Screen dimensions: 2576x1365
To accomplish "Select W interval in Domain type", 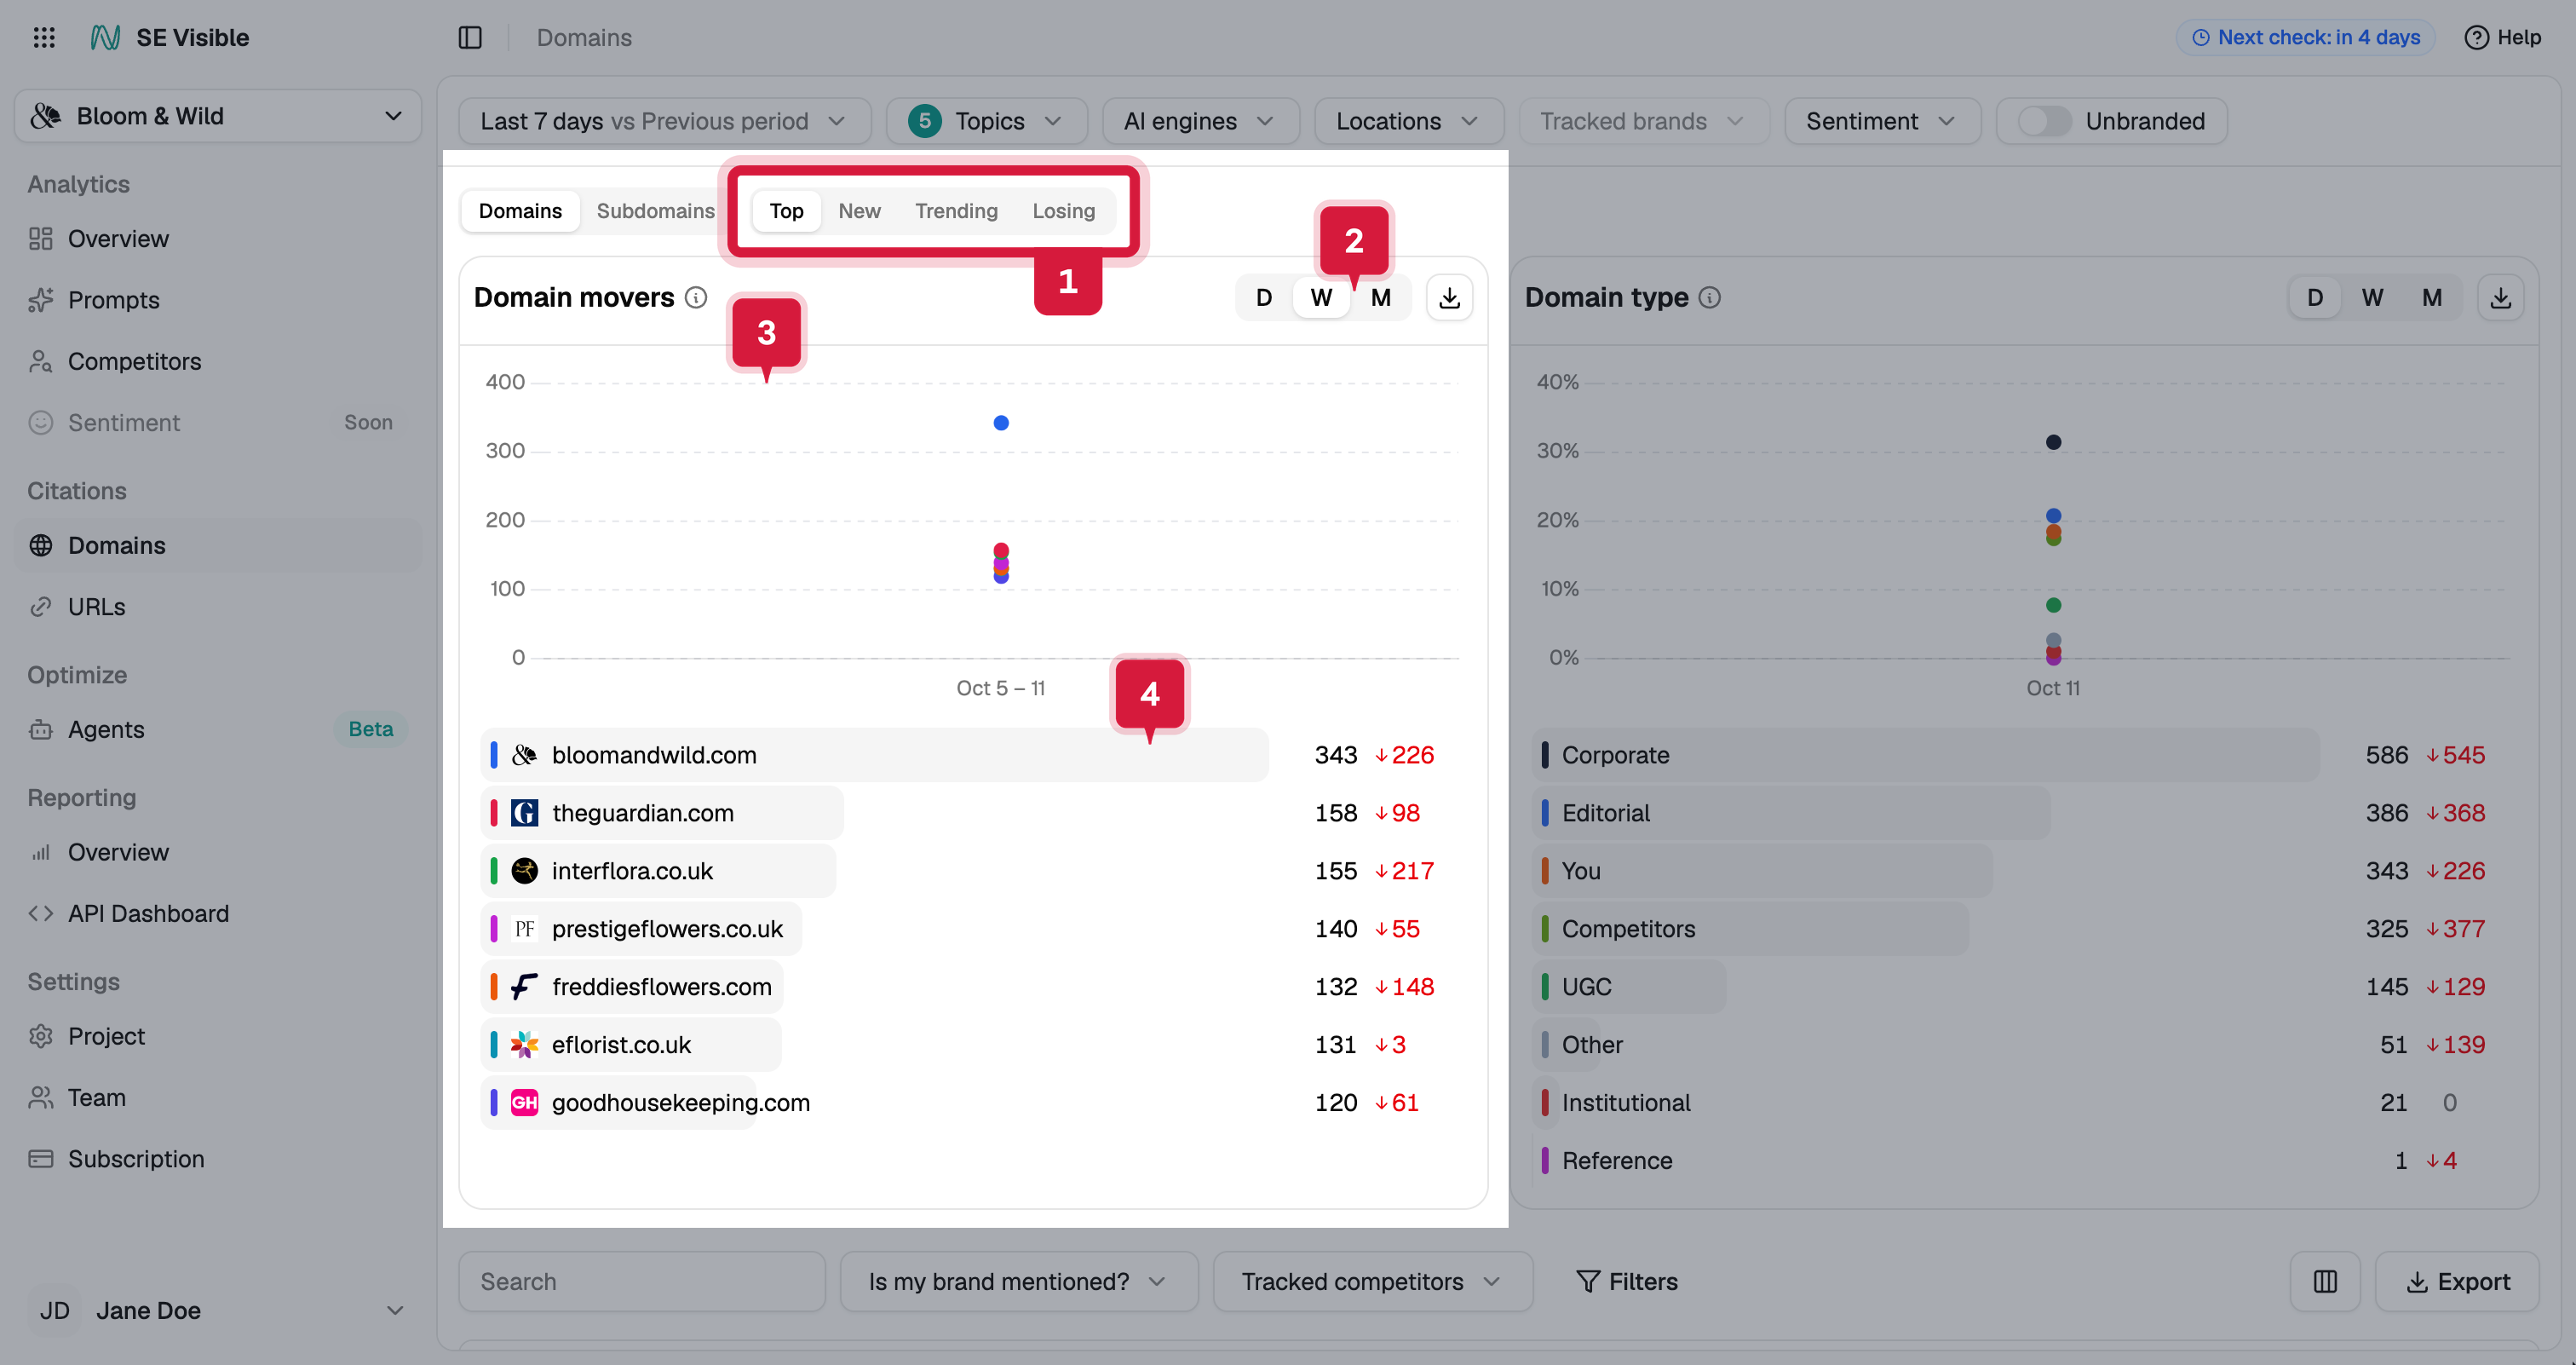I will tap(2372, 298).
